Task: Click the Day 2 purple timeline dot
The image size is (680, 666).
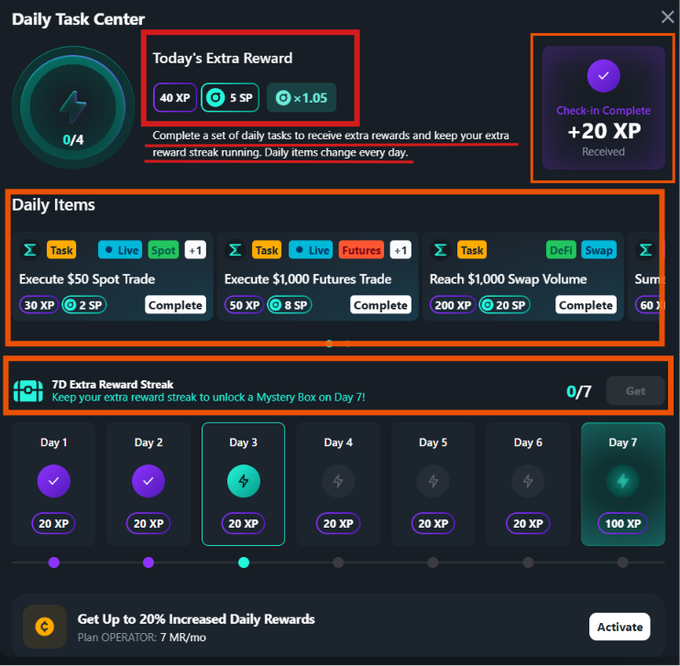Action: coord(148,562)
